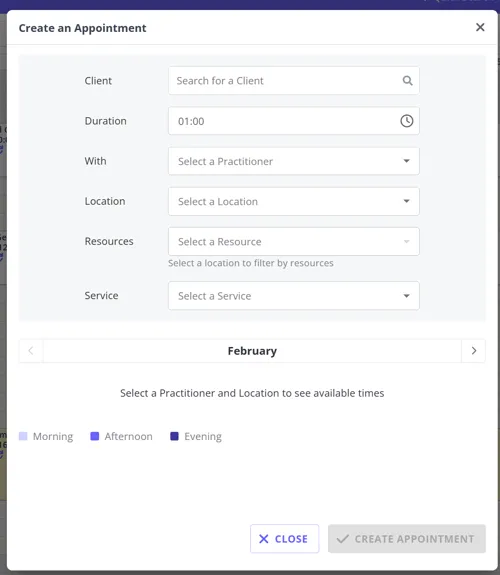This screenshot has height=575, width=500.
Task: Click the CLOSE button
Action: point(284,539)
